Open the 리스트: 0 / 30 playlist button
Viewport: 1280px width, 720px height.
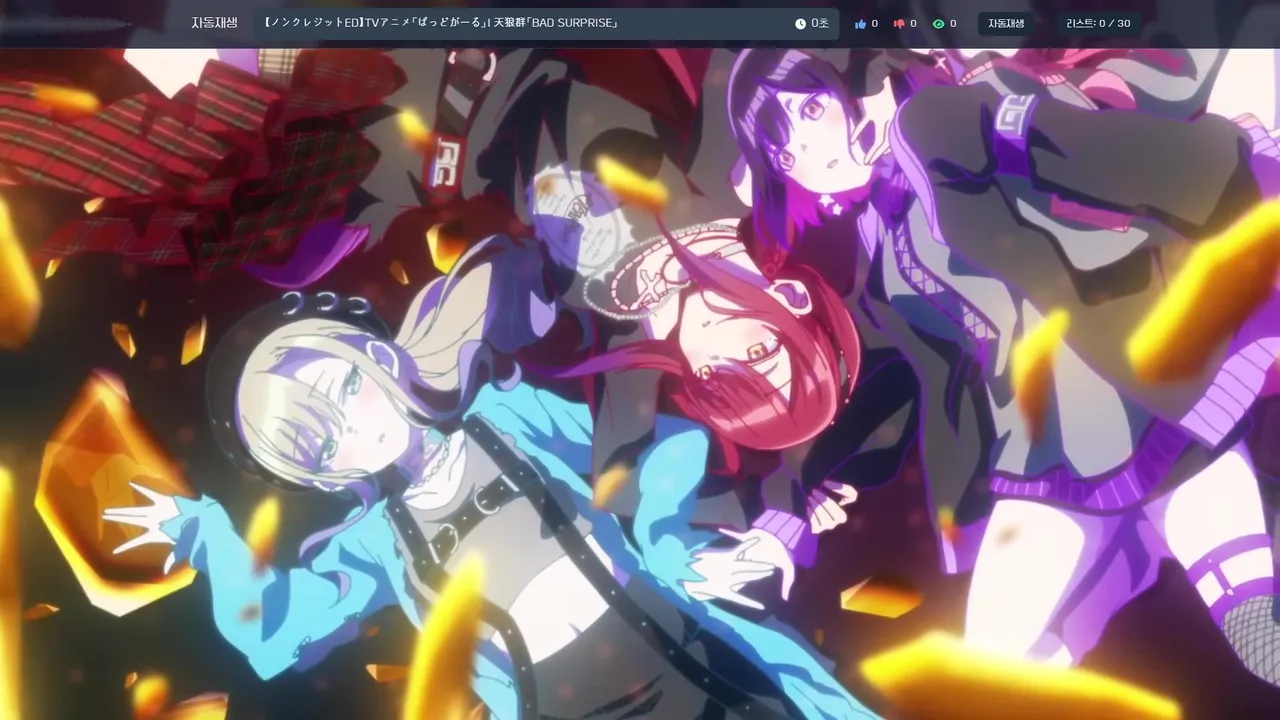point(1098,23)
